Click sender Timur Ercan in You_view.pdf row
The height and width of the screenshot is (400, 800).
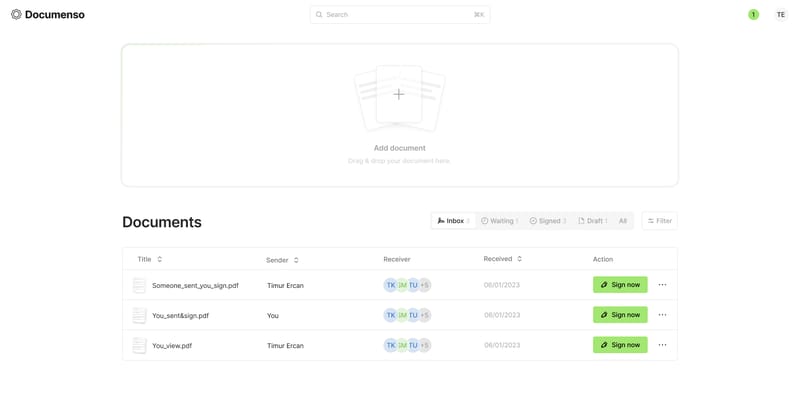click(285, 346)
